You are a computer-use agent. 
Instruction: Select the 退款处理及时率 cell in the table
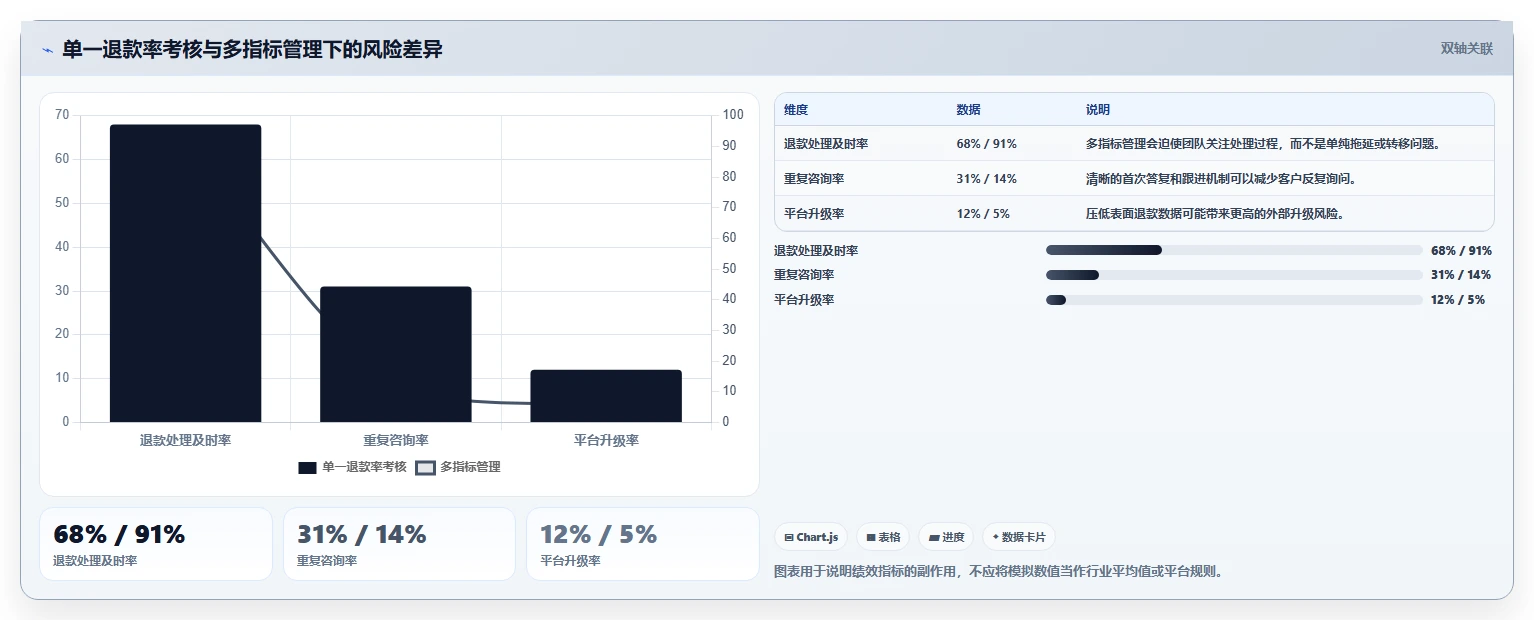[x=826, y=144]
